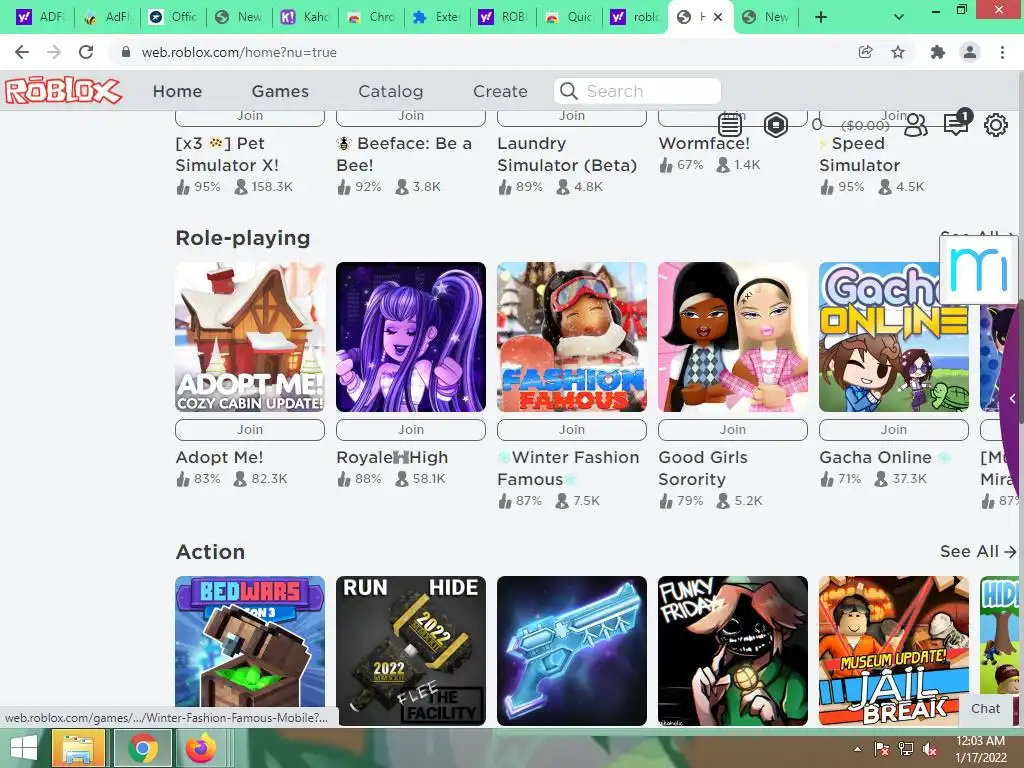Open the feed list icon in header

click(x=729, y=125)
